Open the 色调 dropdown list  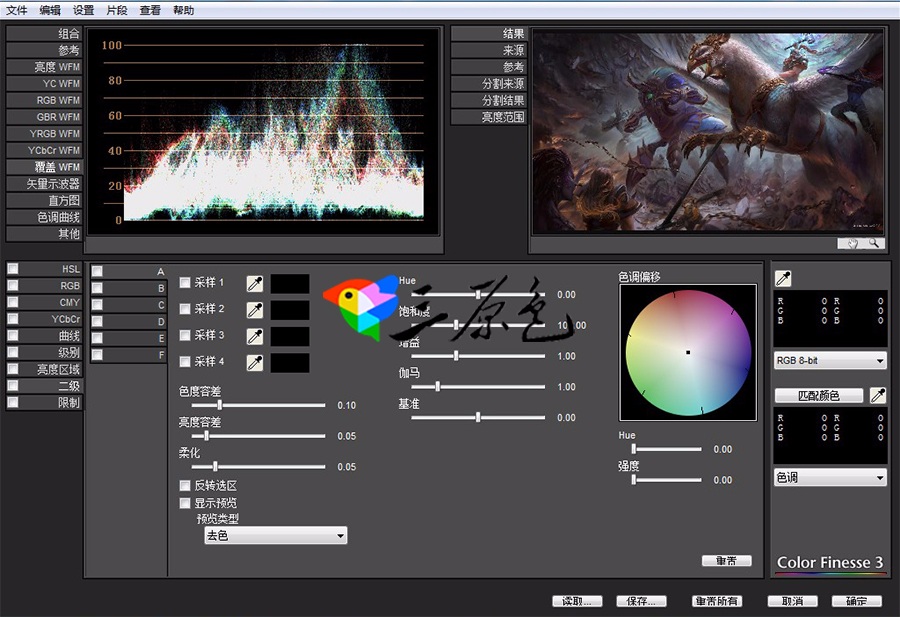click(831, 478)
